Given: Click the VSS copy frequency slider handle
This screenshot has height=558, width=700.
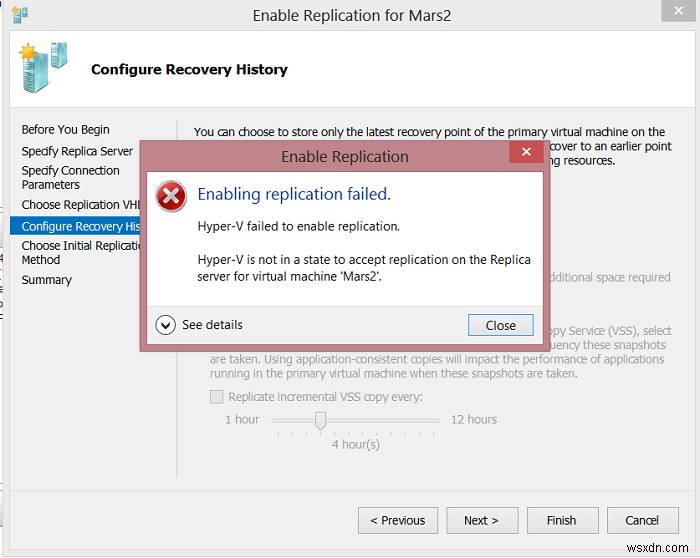Looking at the screenshot, I should 320,420.
